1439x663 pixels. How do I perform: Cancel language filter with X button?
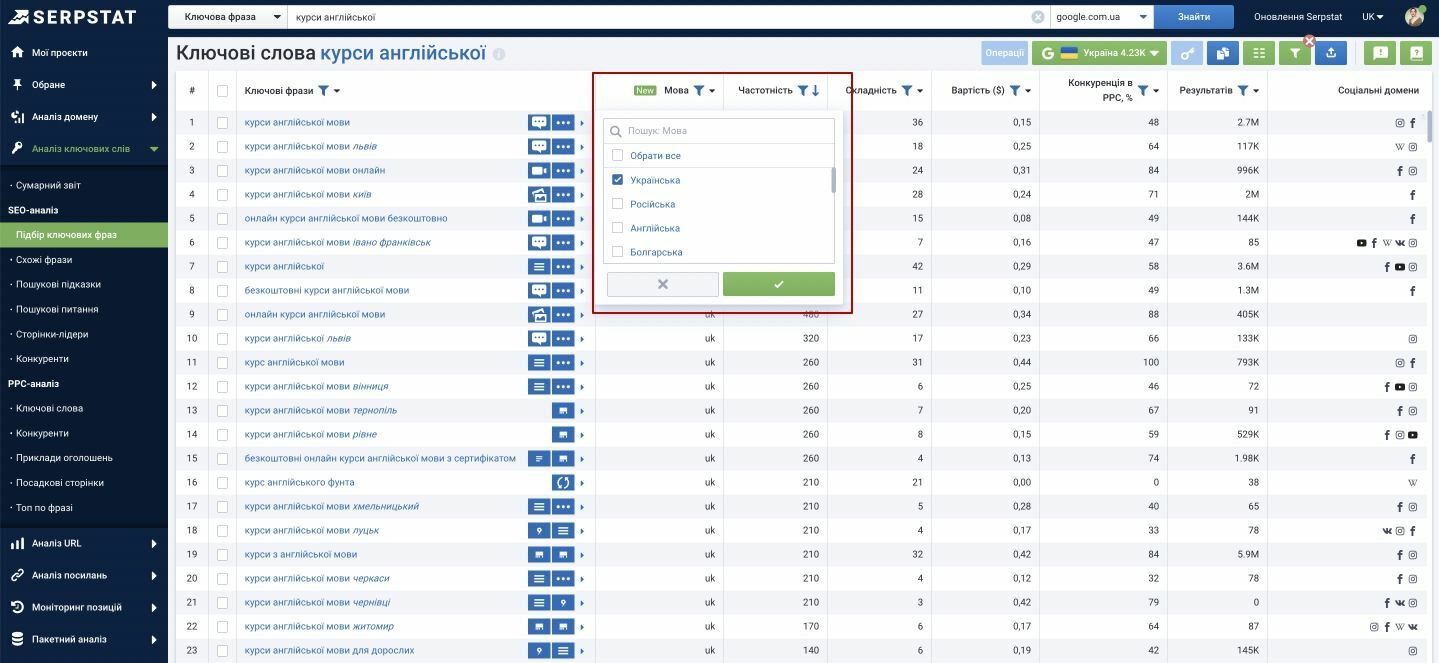click(662, 284)
